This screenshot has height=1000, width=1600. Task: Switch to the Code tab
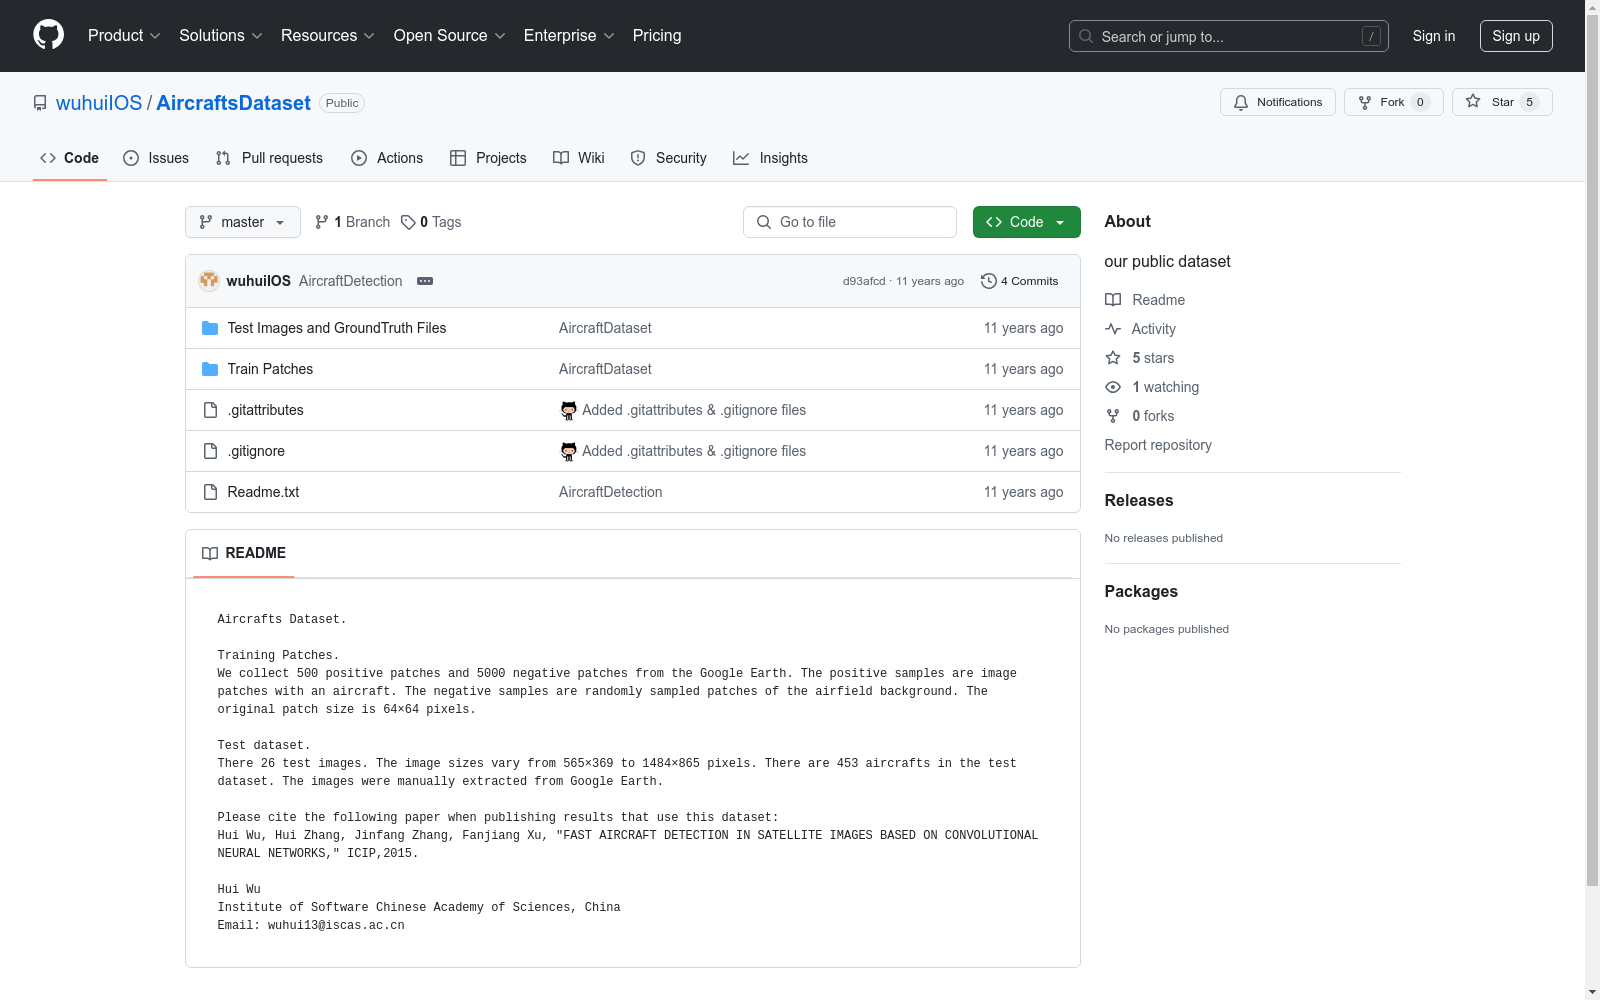click(69, 158)
